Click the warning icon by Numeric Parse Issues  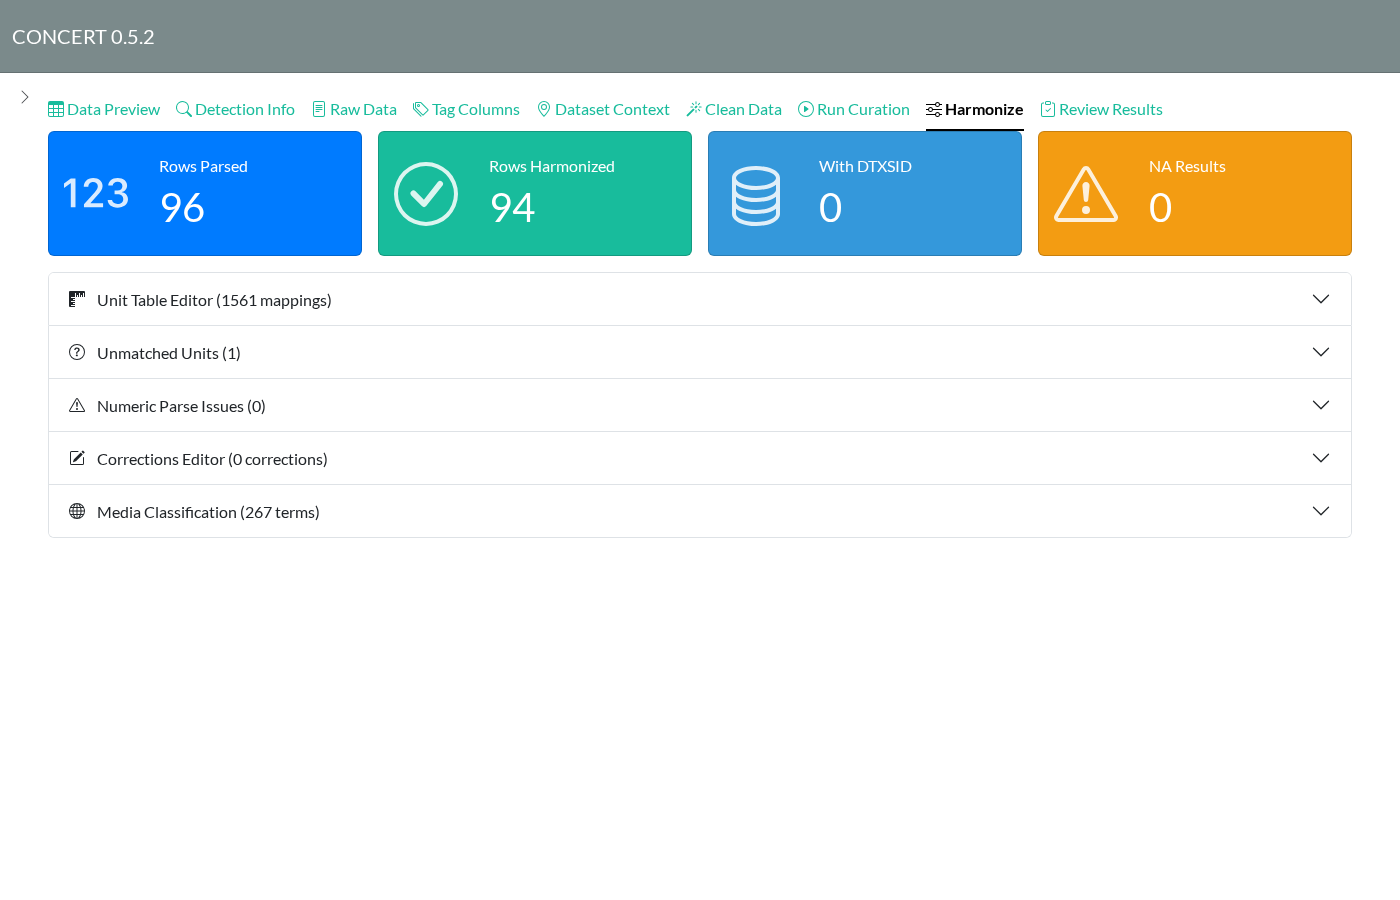[x=77, y=405]
